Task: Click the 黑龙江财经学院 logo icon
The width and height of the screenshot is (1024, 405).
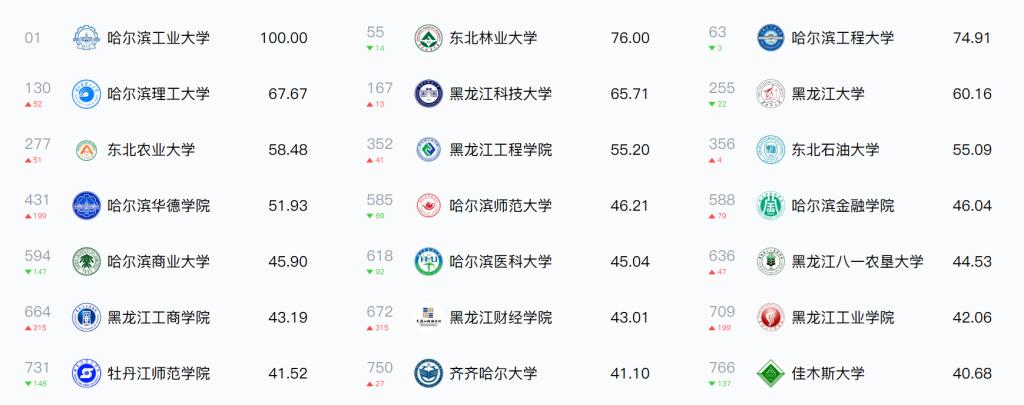Action: click(x=429, y=318)
